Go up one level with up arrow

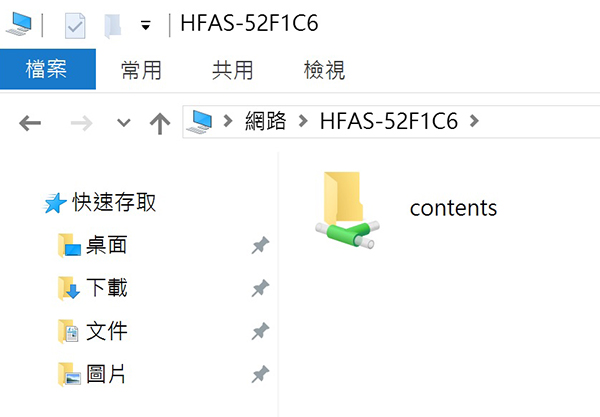click(160, 123)
